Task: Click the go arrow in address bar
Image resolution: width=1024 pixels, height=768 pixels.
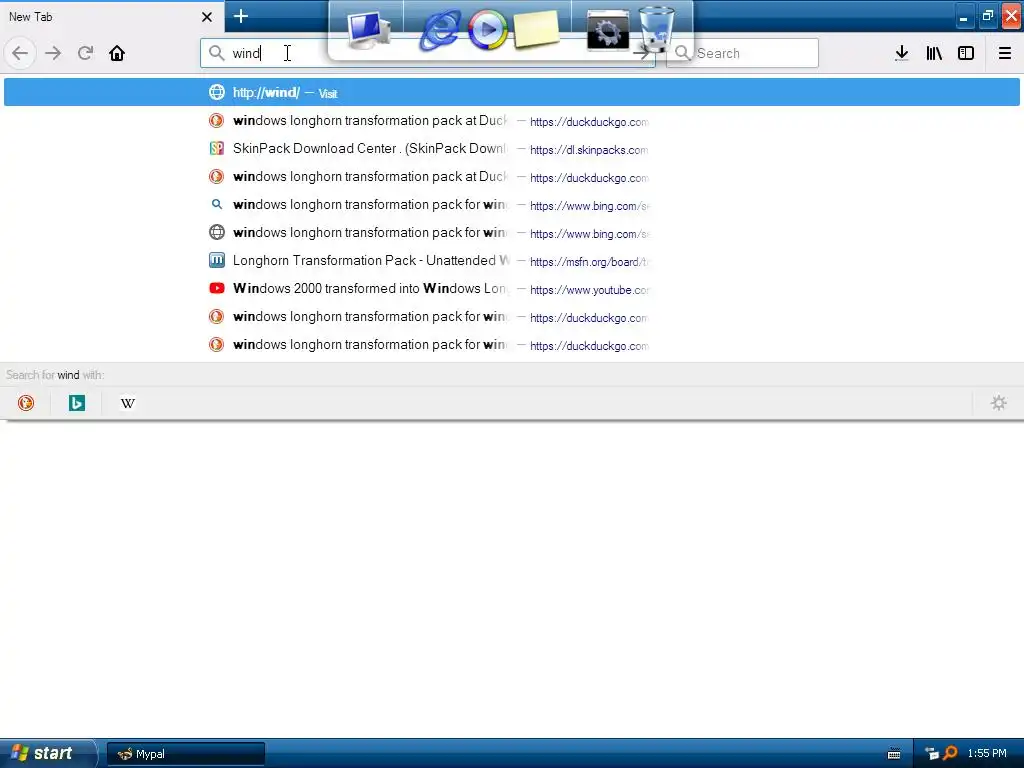Action: click(643, 54)
